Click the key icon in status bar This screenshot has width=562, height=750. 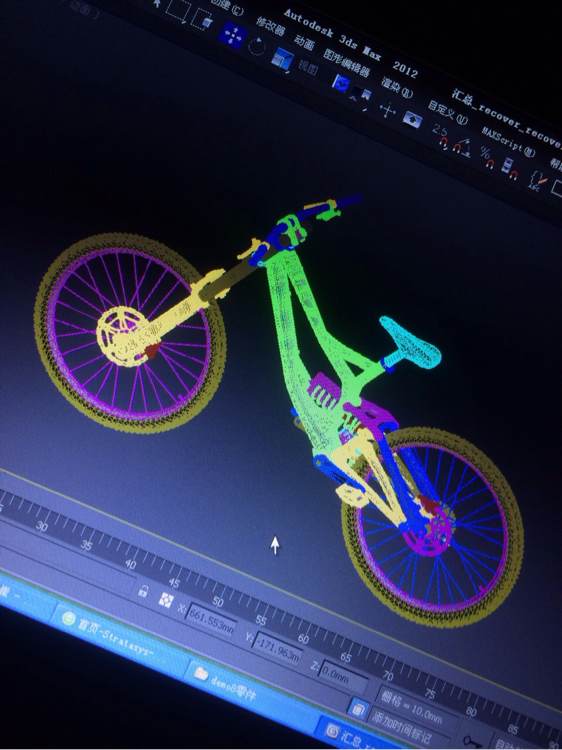coord(473,743)
